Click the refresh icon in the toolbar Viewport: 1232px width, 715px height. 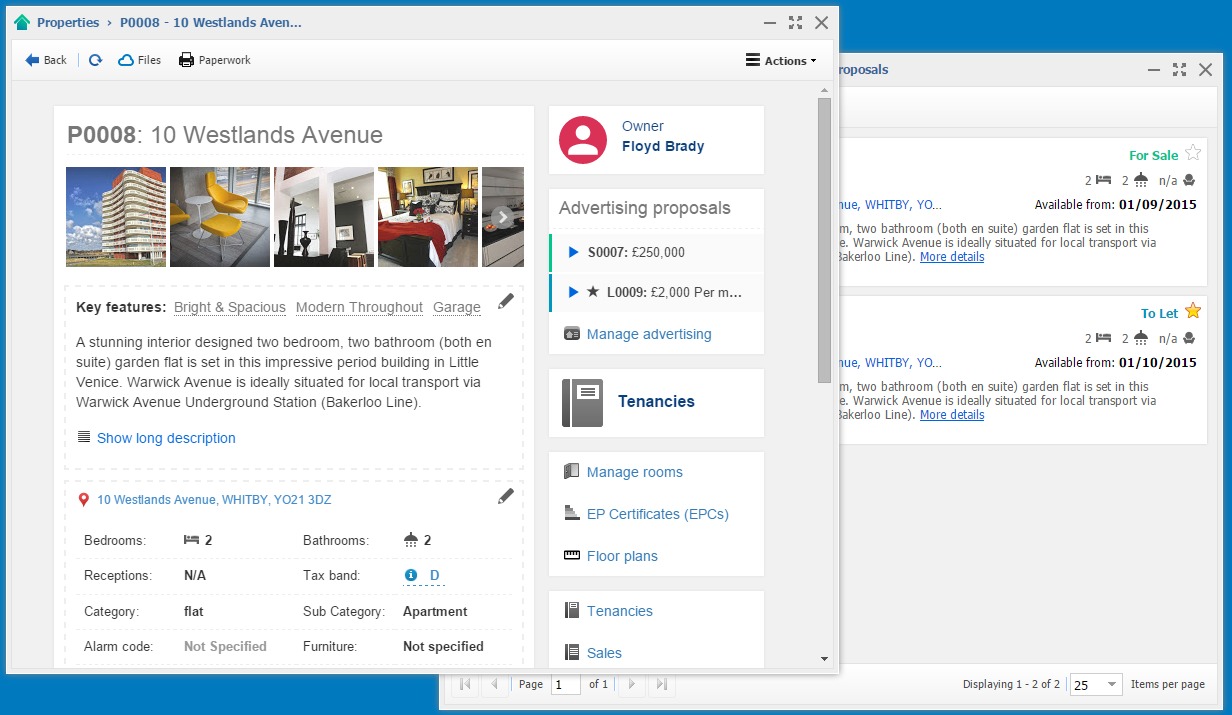point(95,60)
